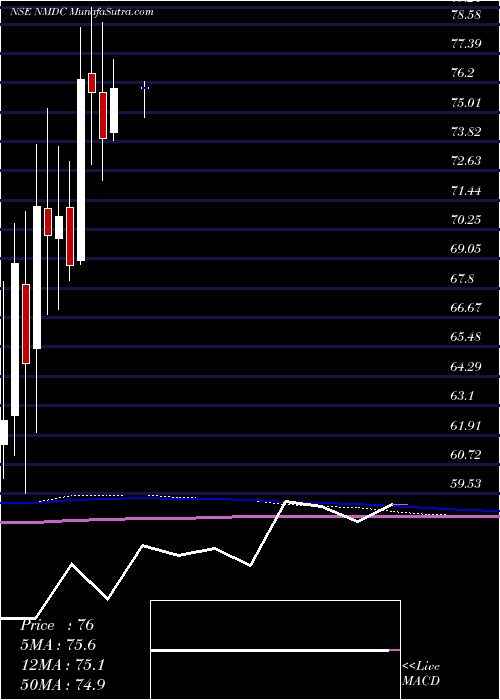
Task: Click the 71.44 price axis label
Action: tap(465, 191)
